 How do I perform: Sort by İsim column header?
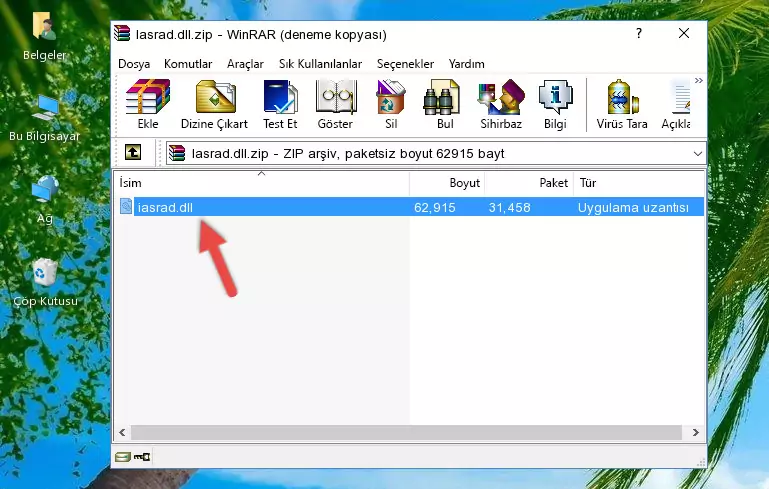(262, 183)
